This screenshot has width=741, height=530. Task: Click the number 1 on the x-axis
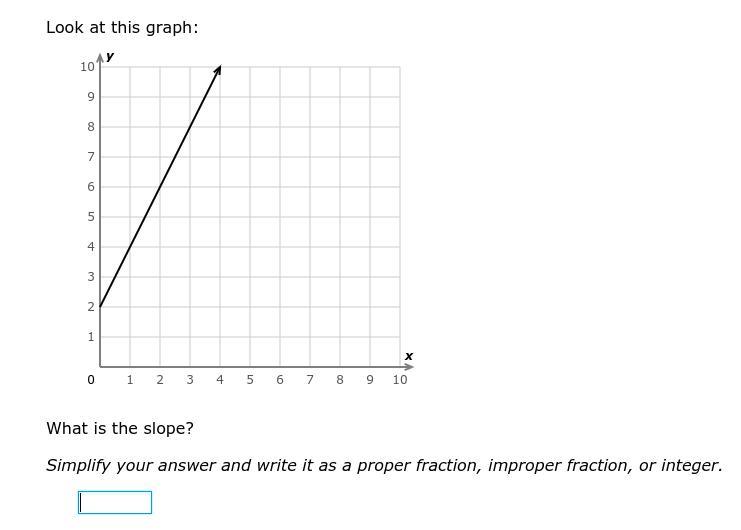130,379
